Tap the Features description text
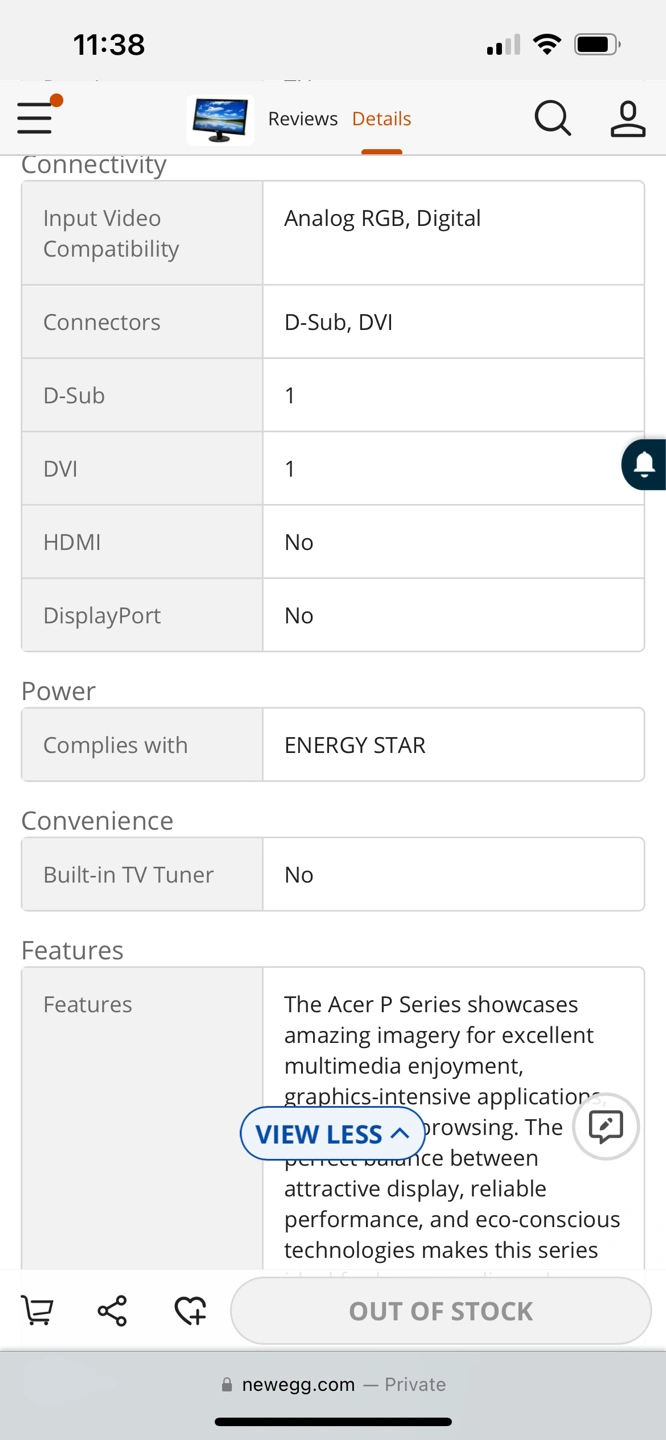 tap(452, 1127)
